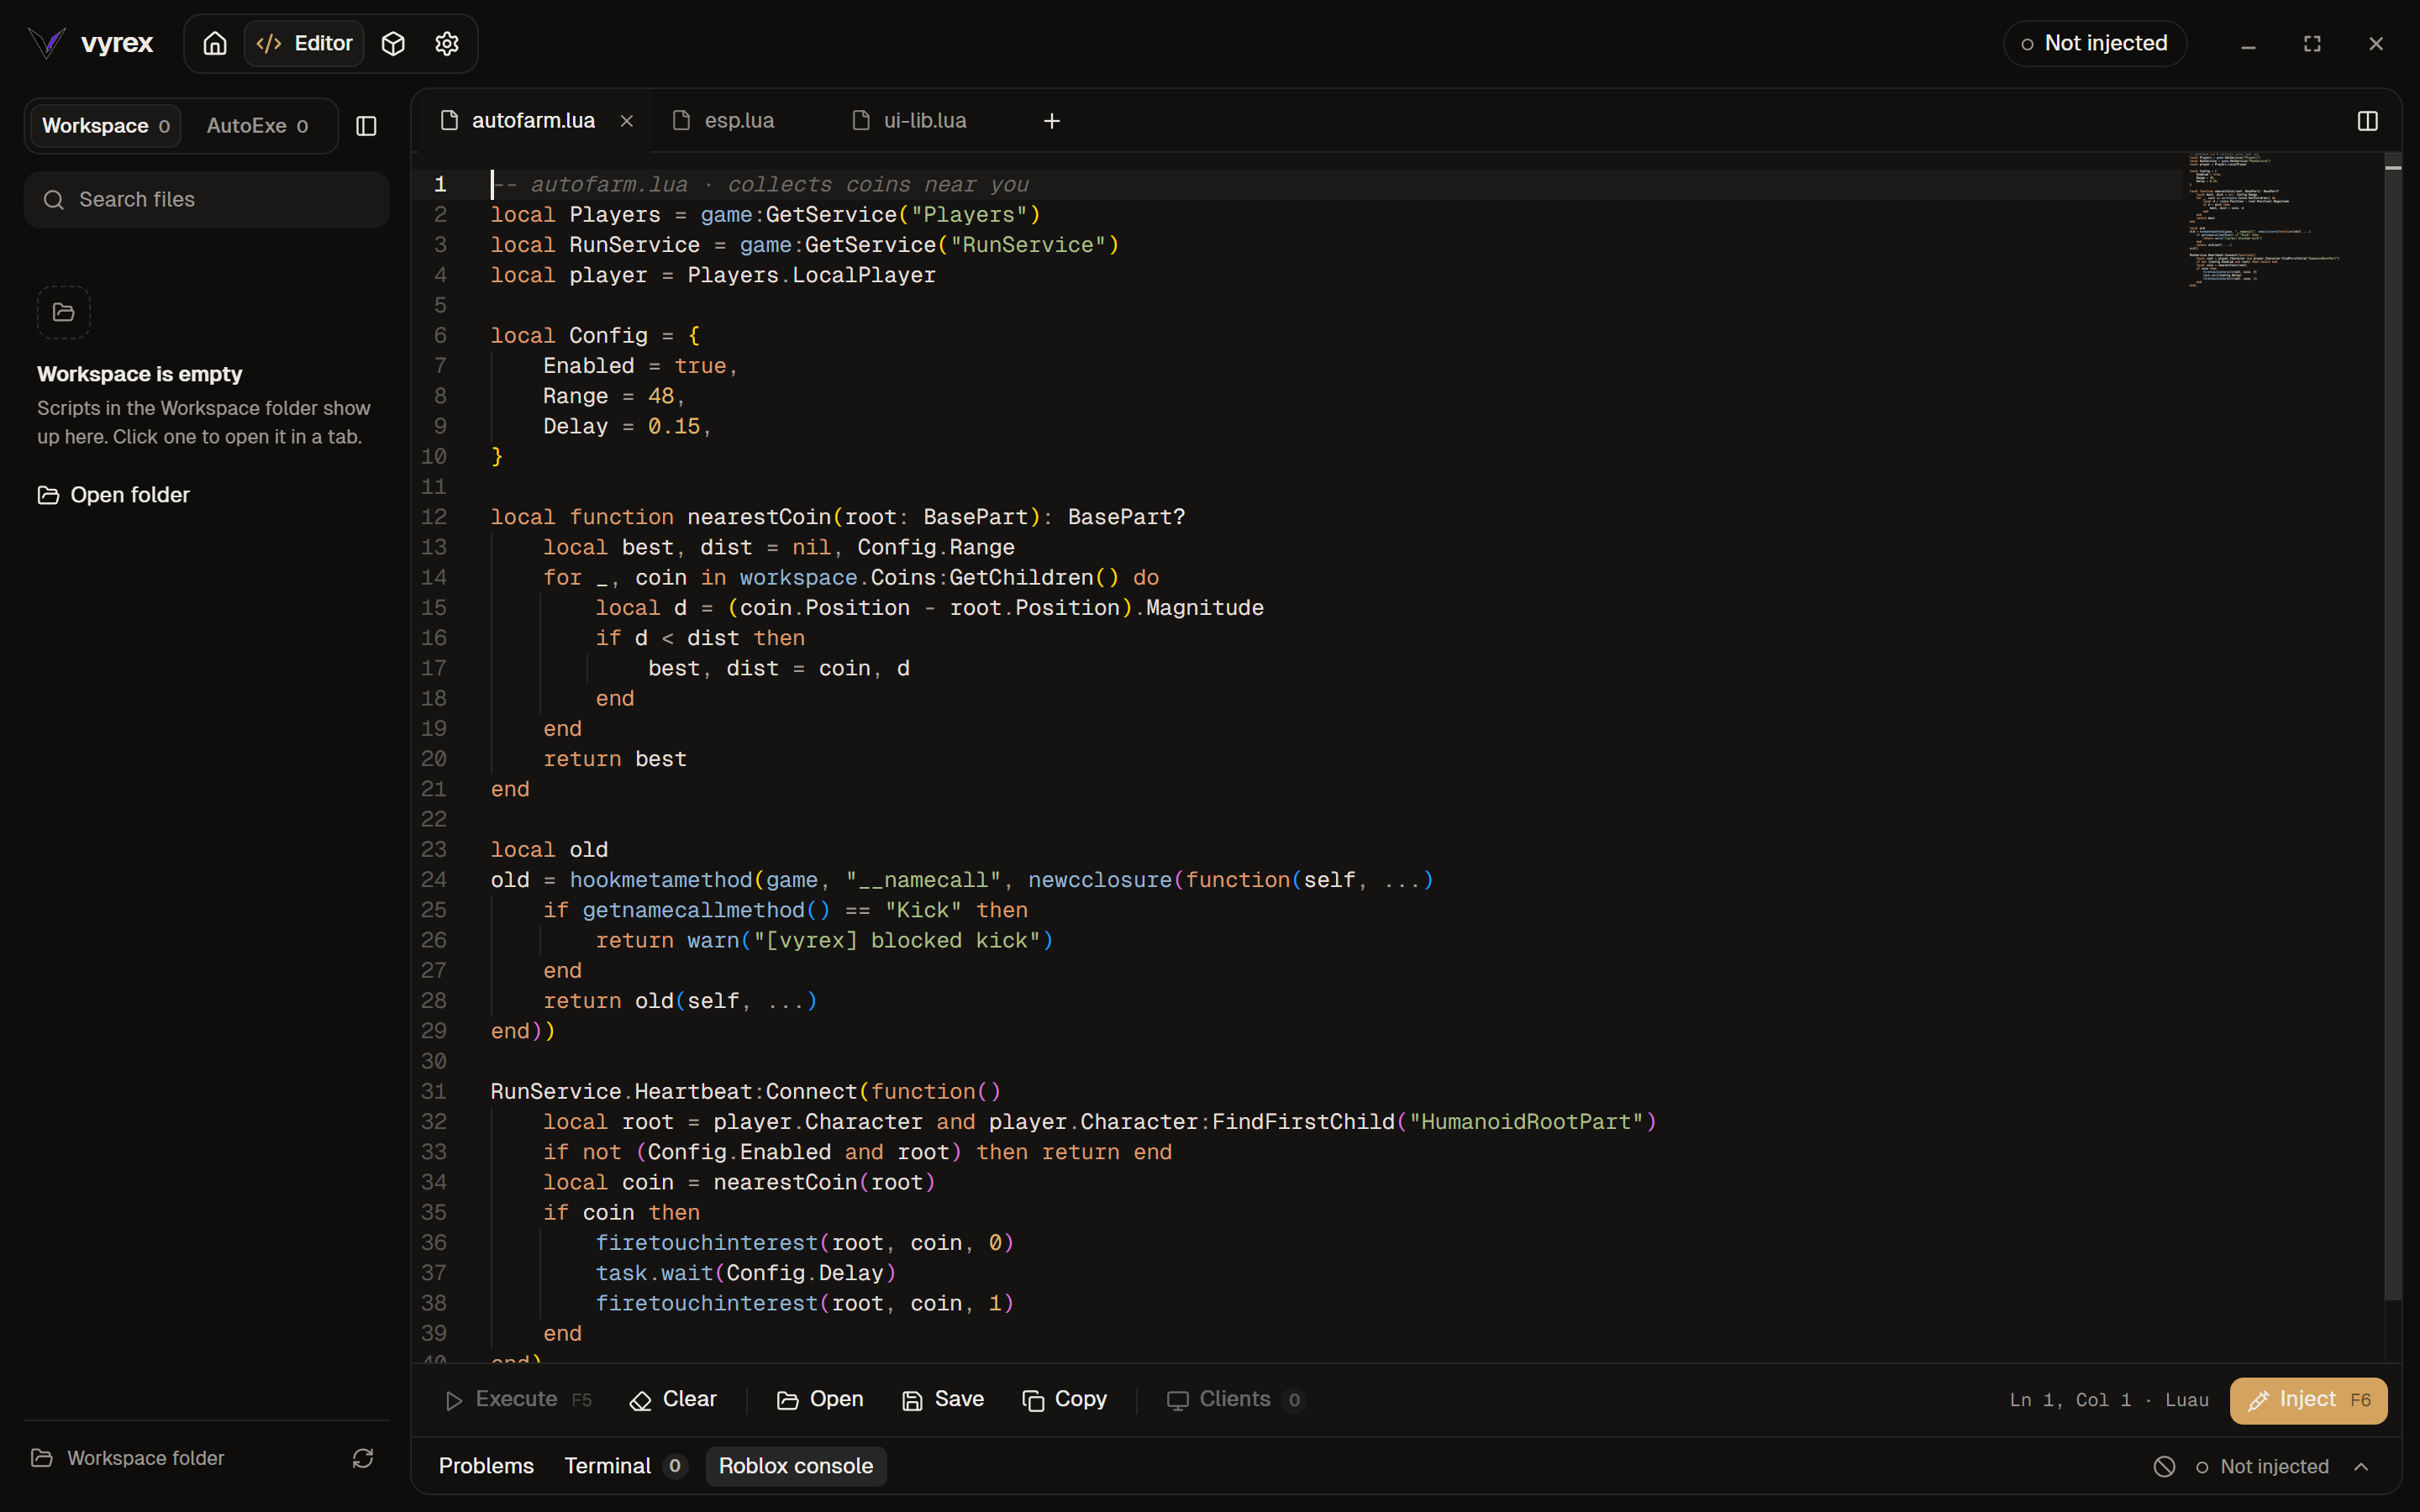Click Not injected status pill at top
The image size is (2420, 1512).
pyautogui.click(x=2095, y=43)
